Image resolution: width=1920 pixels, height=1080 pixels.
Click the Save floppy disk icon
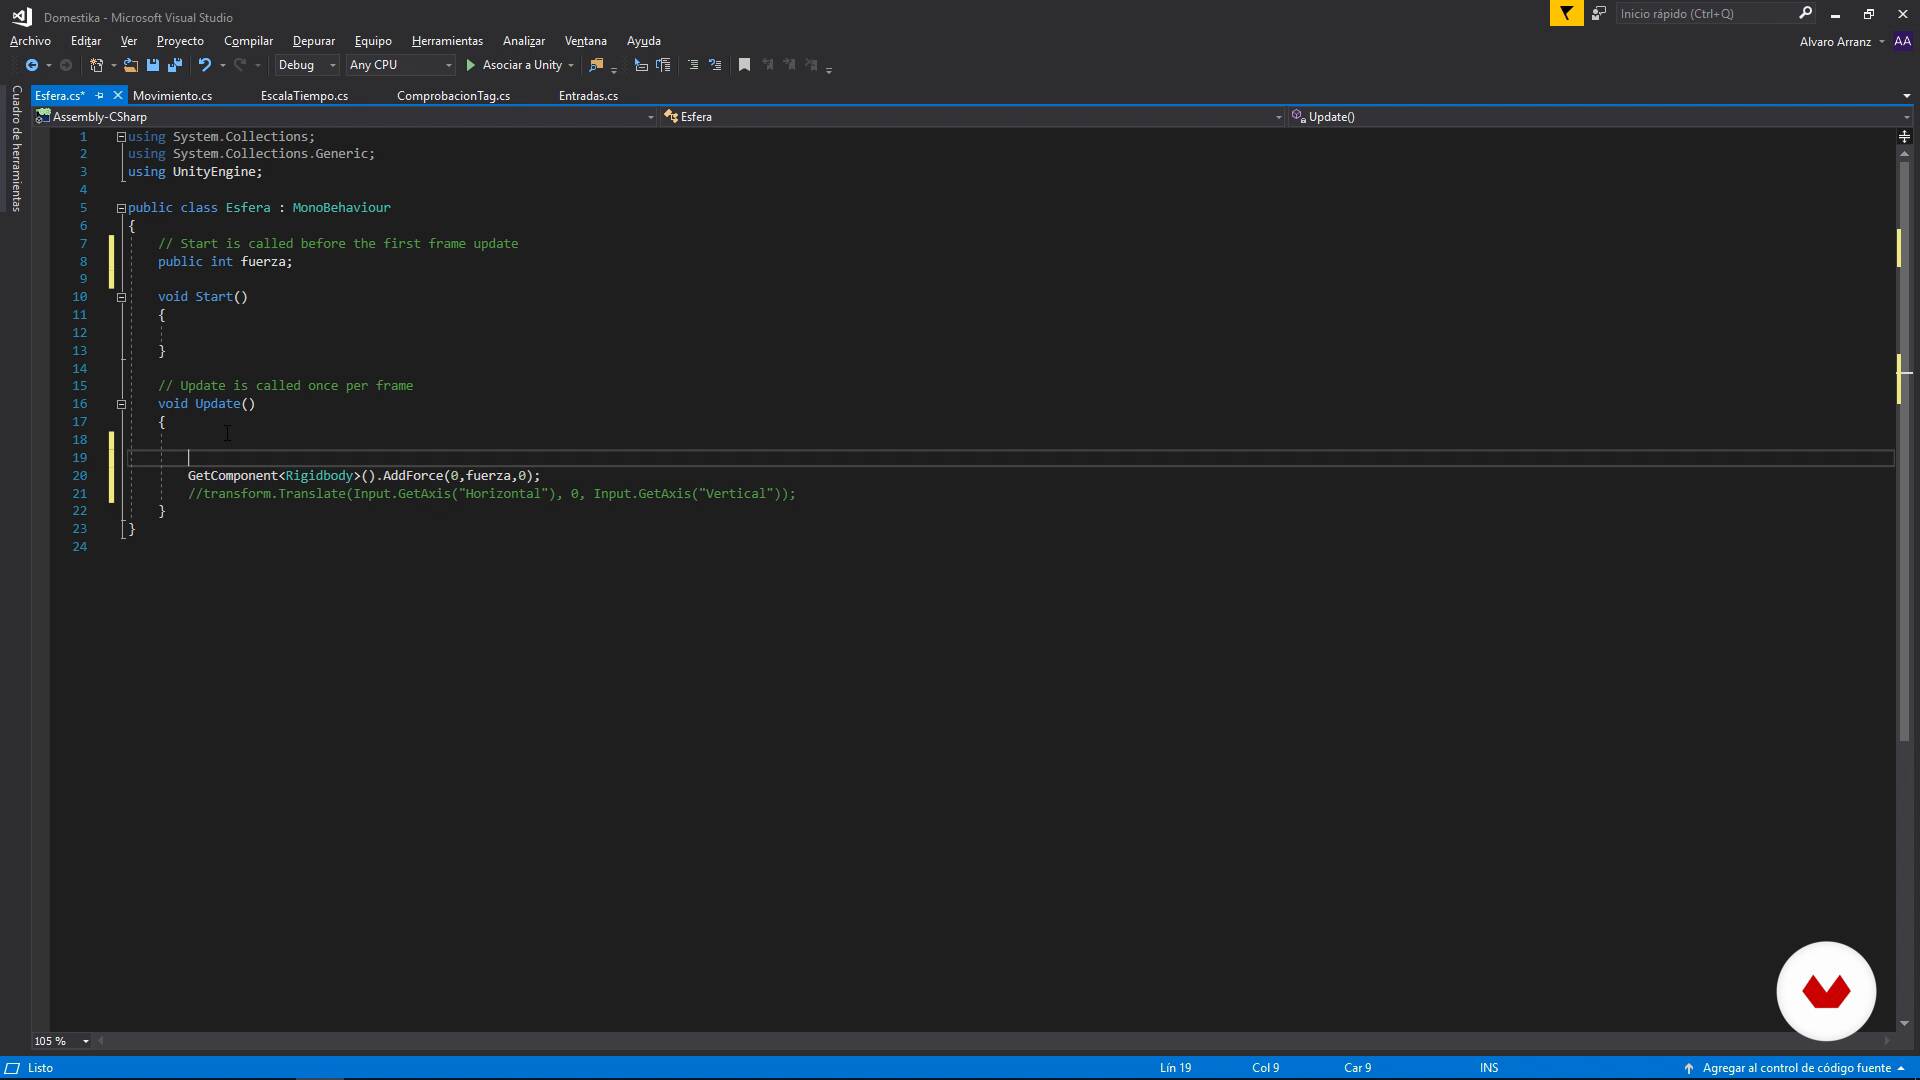pos(153,65)
